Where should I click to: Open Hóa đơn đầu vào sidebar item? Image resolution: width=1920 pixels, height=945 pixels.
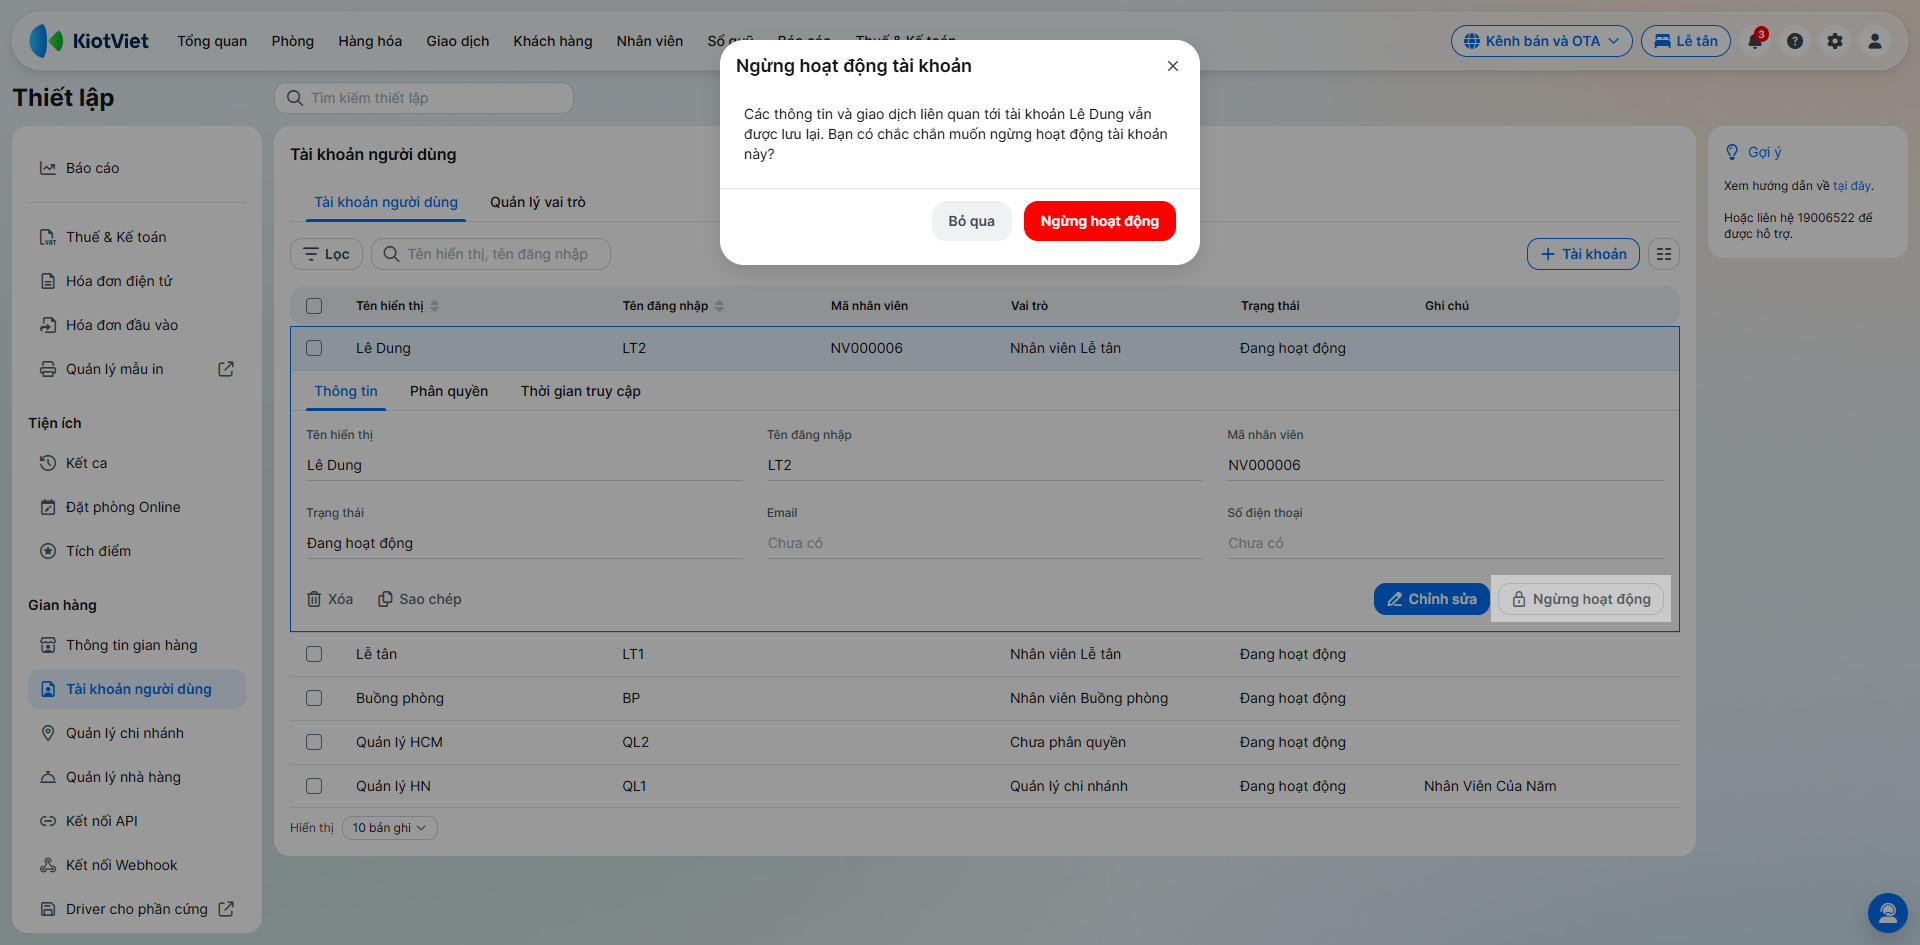click(137, 325)
